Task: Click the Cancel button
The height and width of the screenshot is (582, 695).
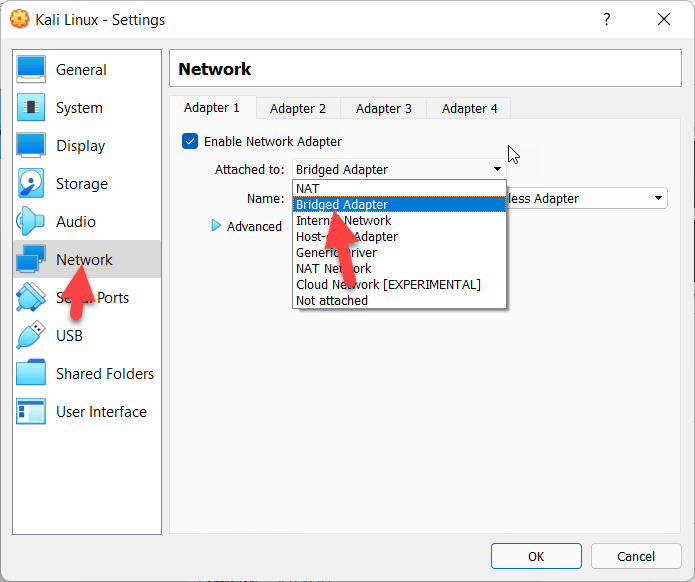Action: click(x=636, y=556)
